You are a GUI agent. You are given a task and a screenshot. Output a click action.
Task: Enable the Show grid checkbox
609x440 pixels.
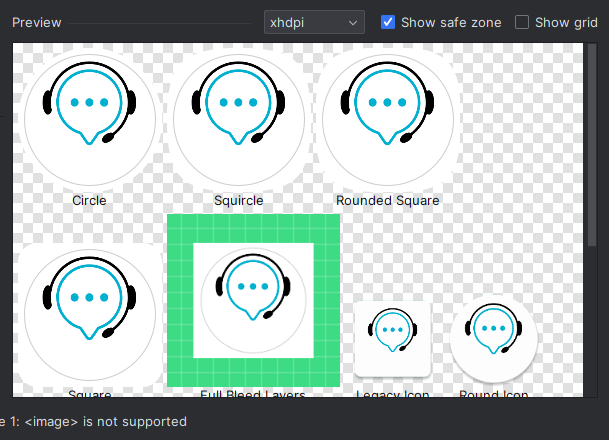[522, 22]
